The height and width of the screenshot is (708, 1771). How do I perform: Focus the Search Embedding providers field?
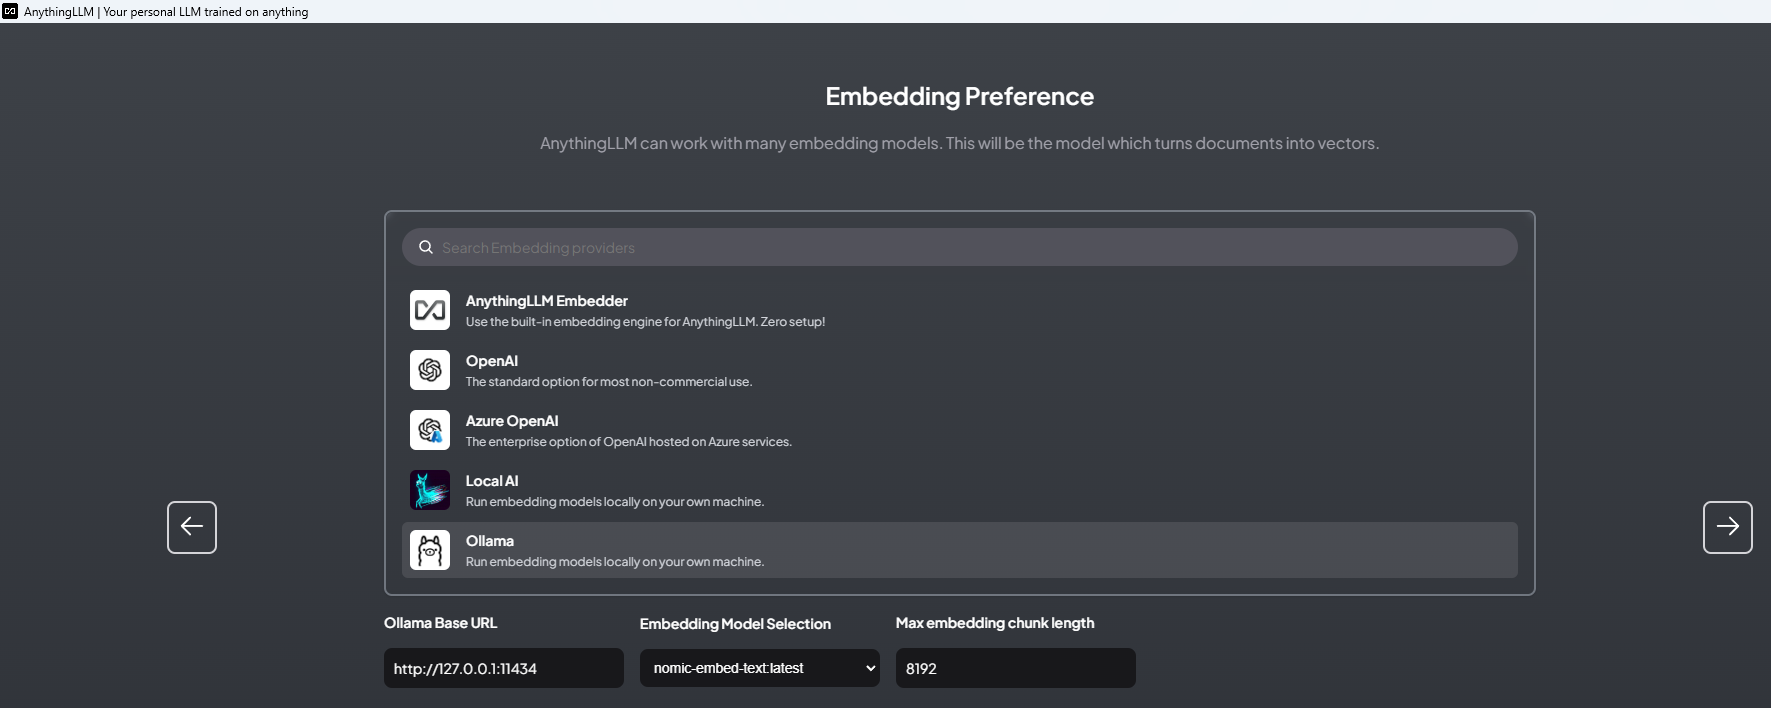click(x=960, y=247)
